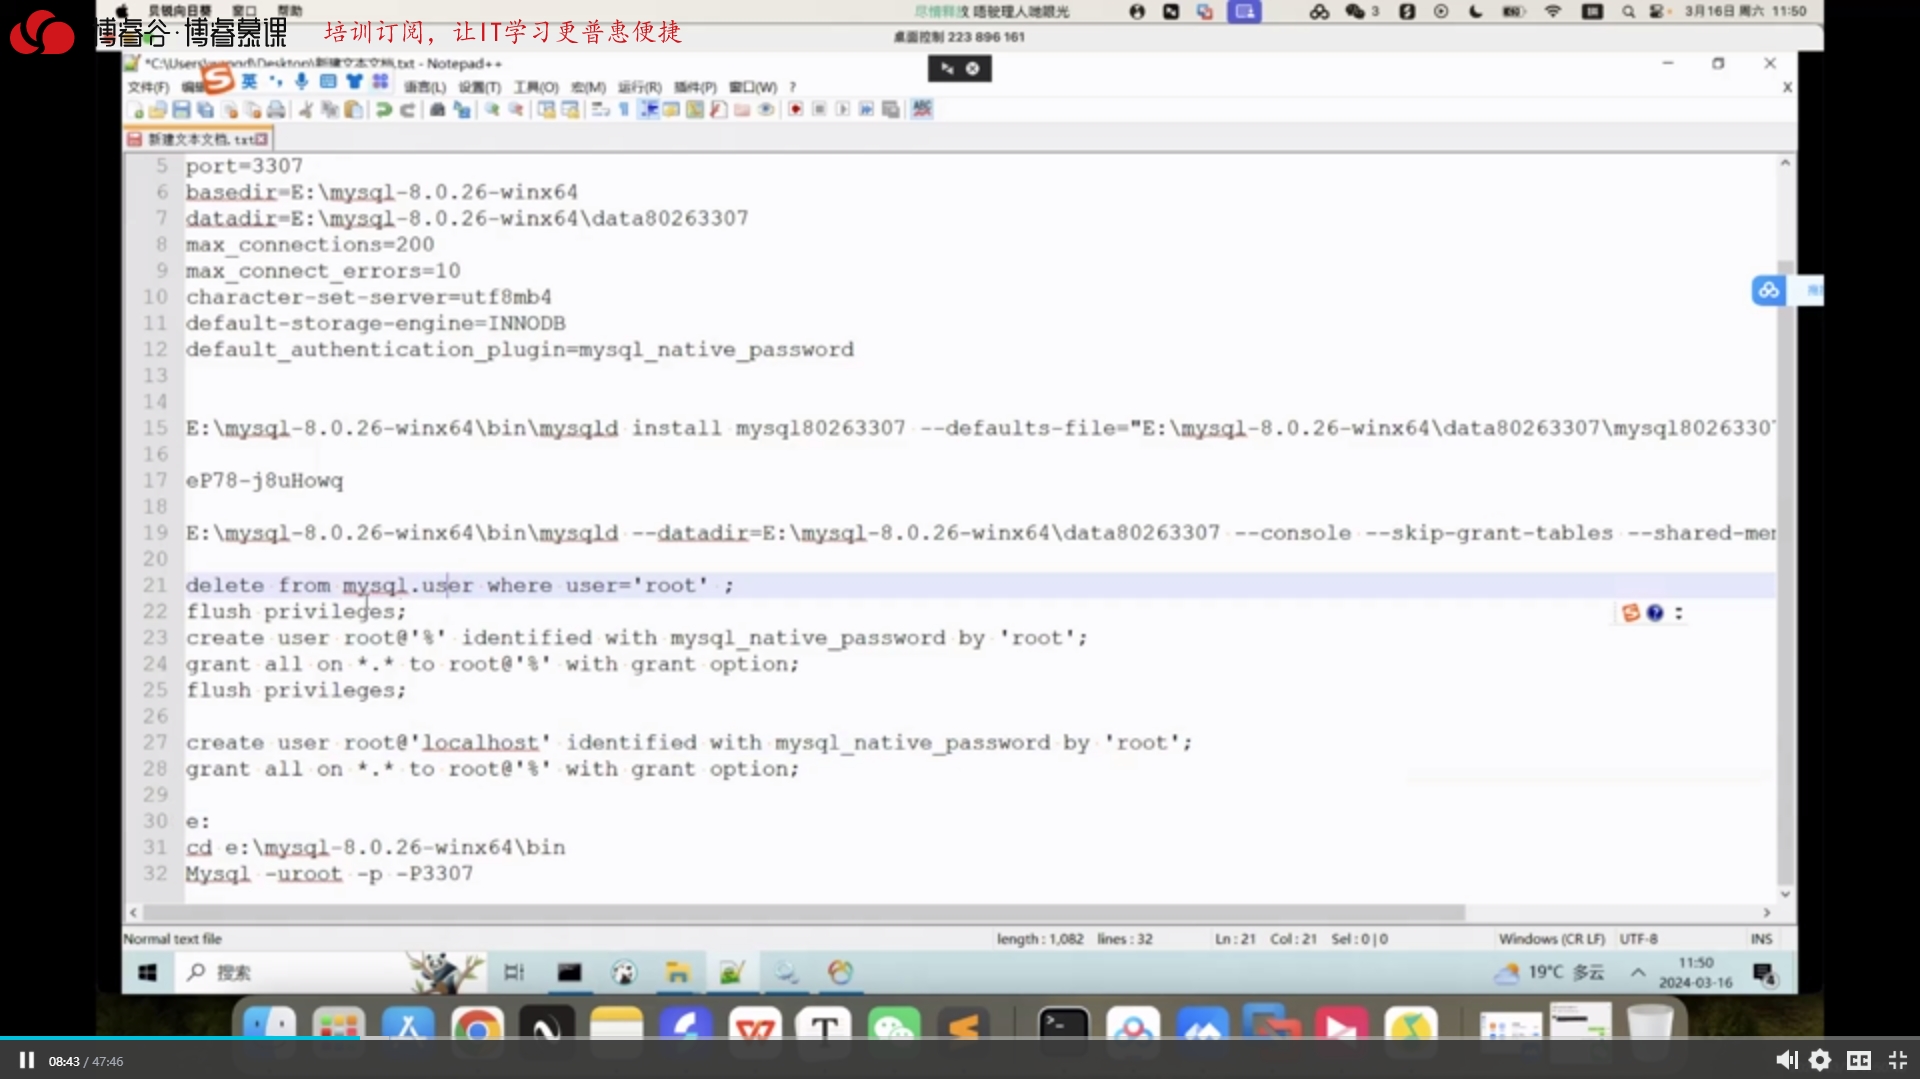Toggle Sogou English/Chinese mode button

pyautogui.click(x=249, y=81)
